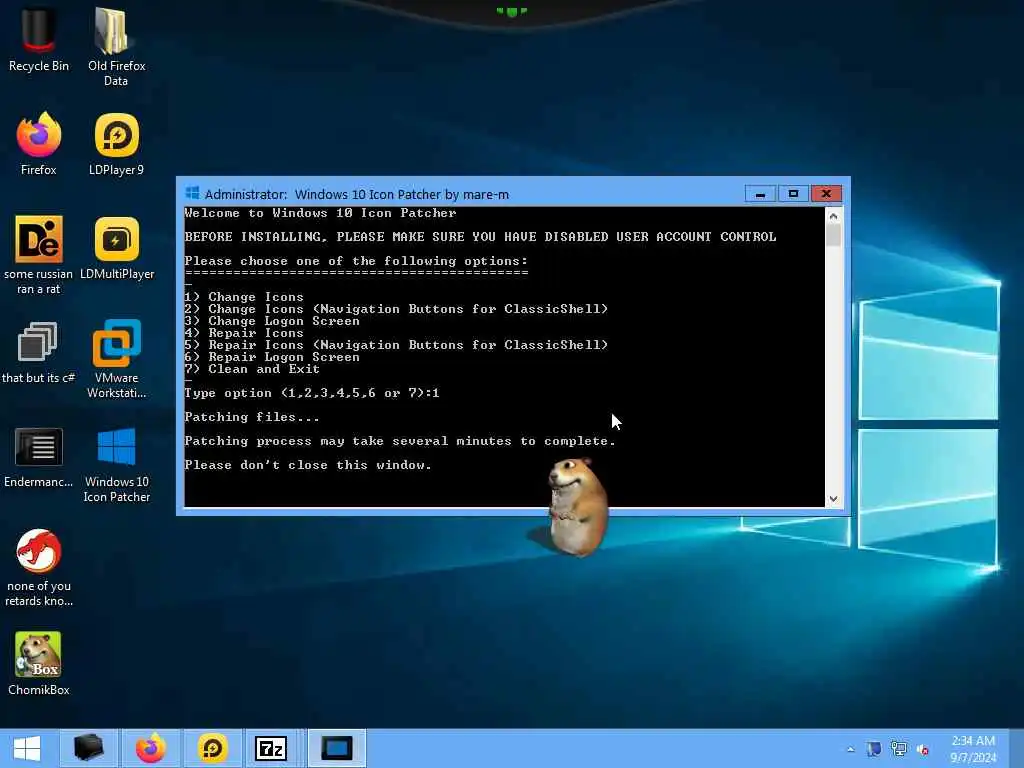This screenshot has width=1024, height=768.
Task: Click the '7) Clean and Exit' line
Action: [252, 369]
